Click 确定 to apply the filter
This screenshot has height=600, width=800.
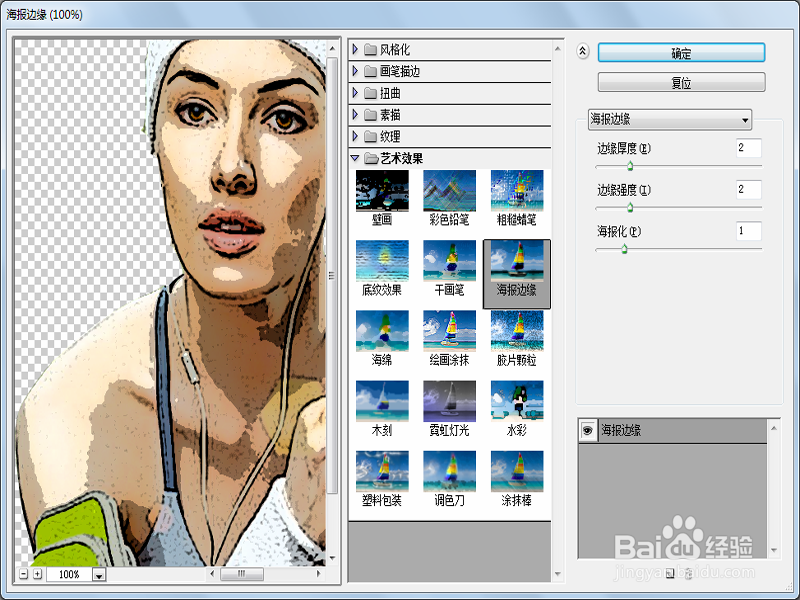click(681, 53)
